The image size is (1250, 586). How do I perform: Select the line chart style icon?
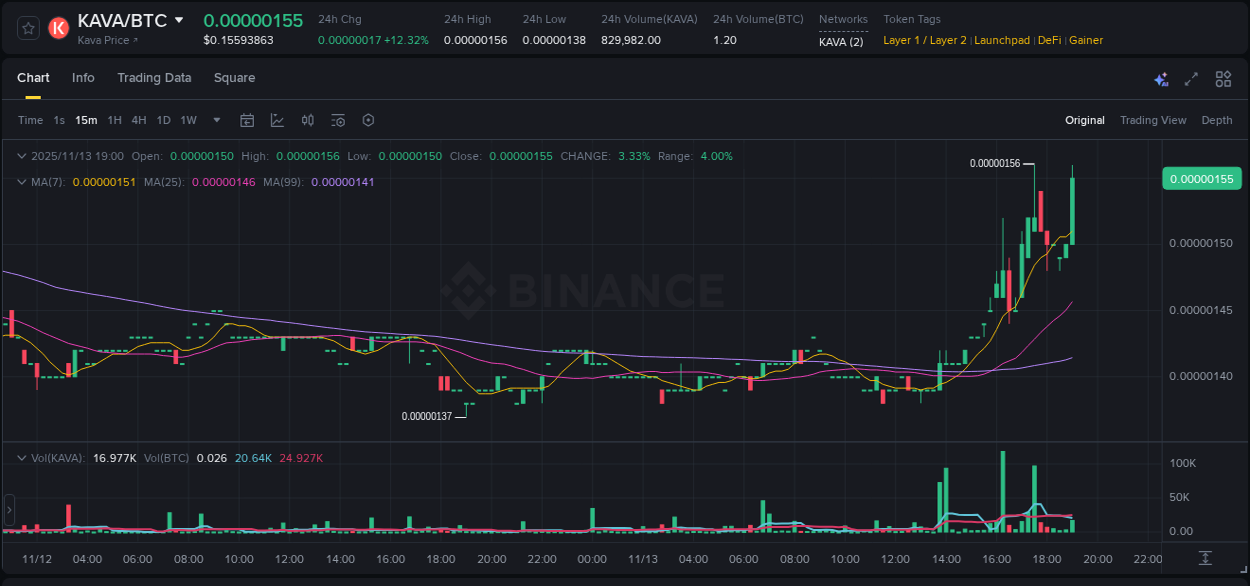coord(277,119)
